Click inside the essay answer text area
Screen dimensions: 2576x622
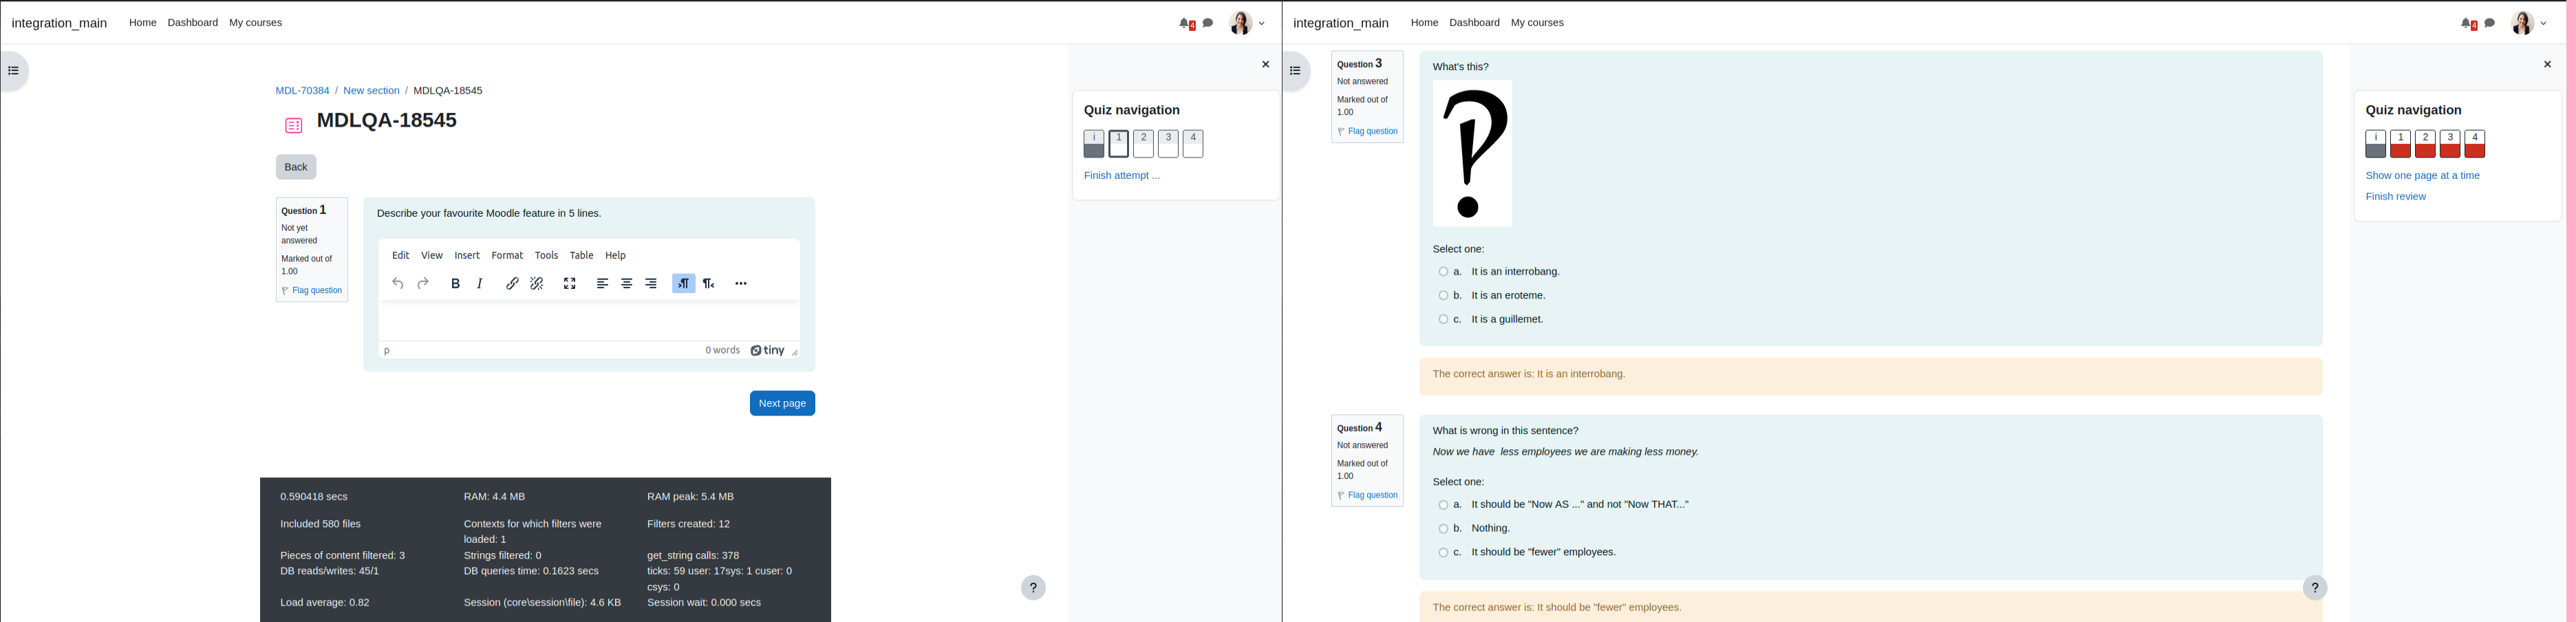589,321
